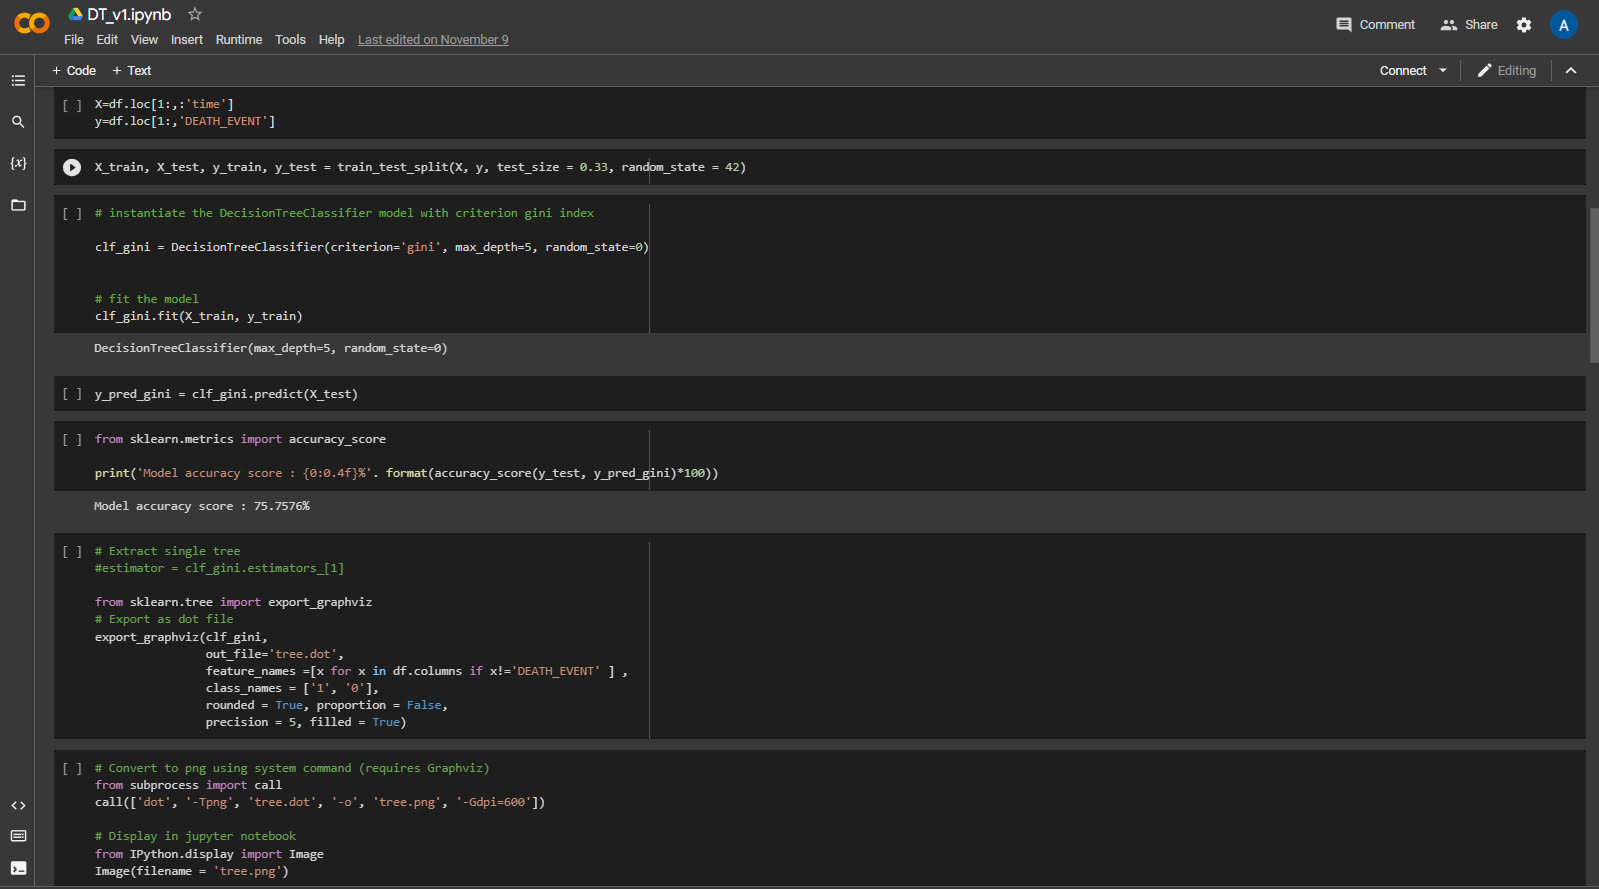Run the train_test_split cell
This screenshot has height=889, width=1599.
72,167
